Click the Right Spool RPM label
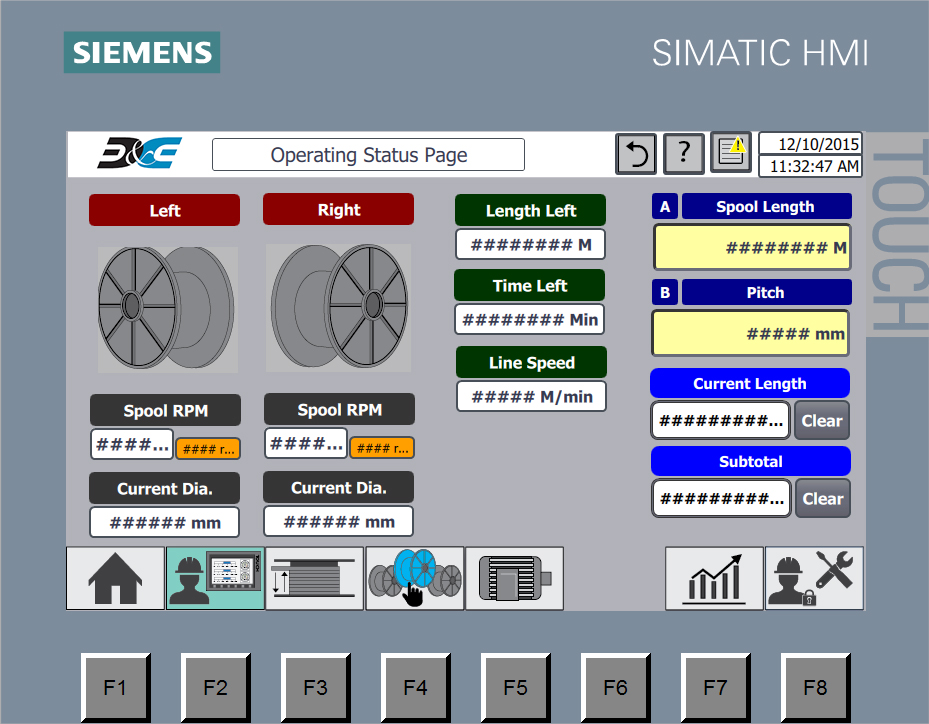Viewport: 929px width, 724px height. pos(339,409)
